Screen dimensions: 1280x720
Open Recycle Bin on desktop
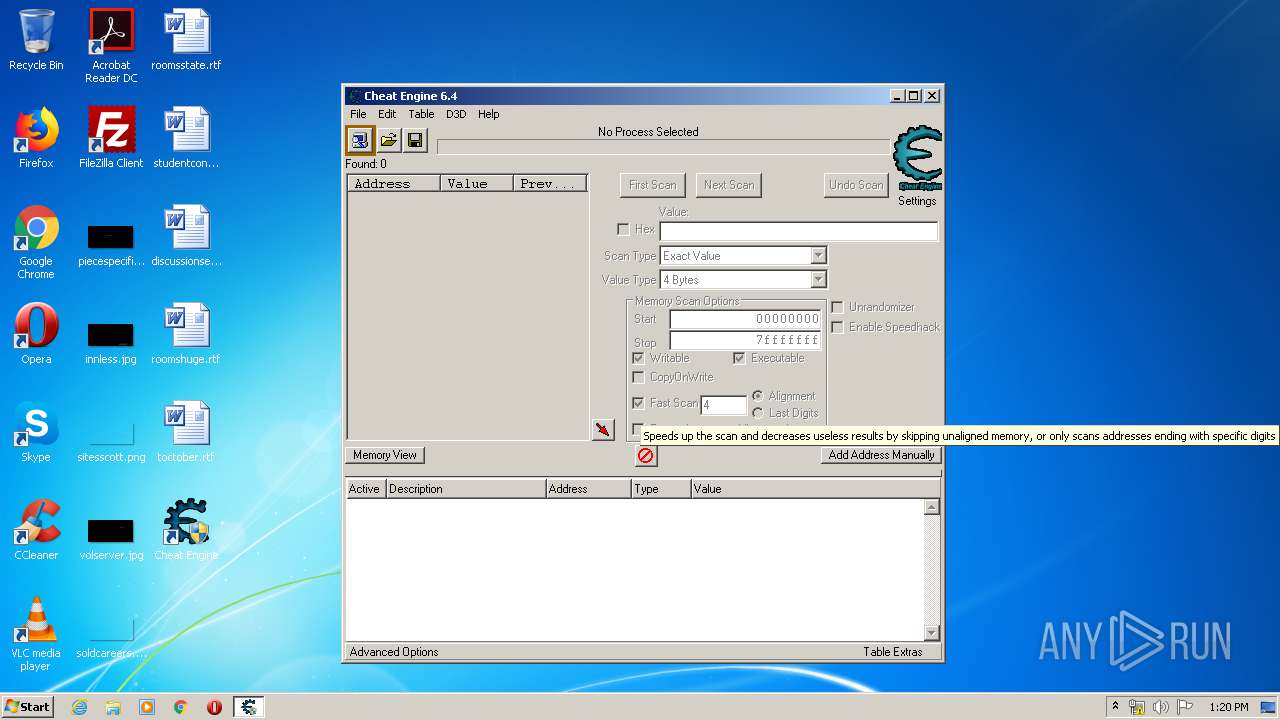[36, 40]
